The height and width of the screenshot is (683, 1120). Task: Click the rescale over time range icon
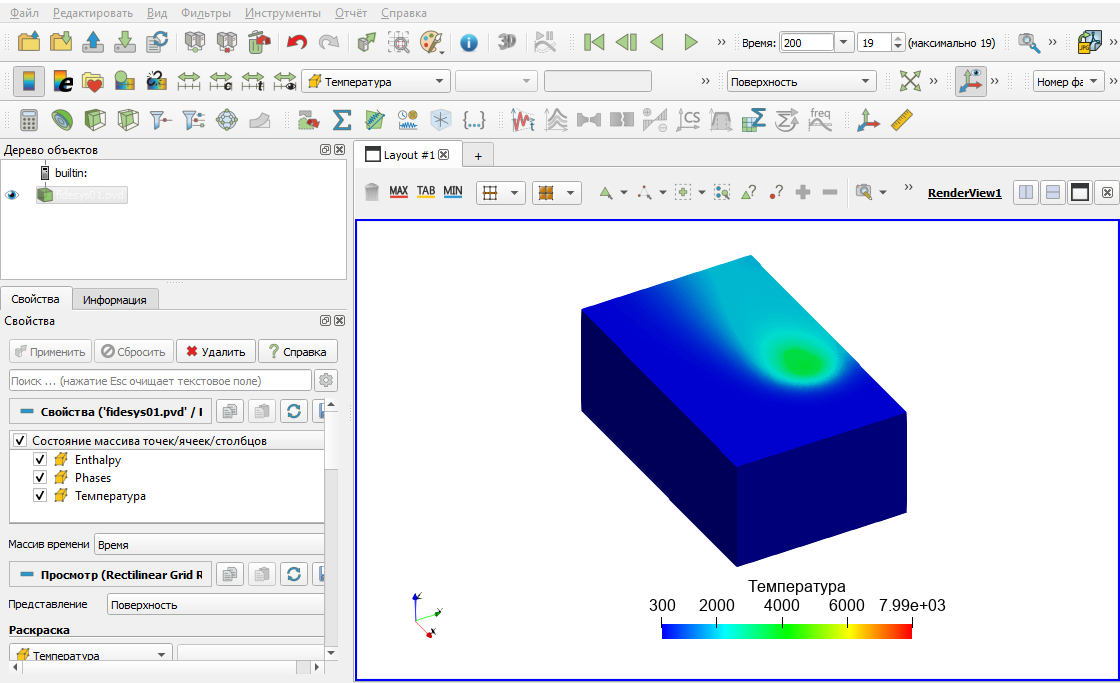252,81
